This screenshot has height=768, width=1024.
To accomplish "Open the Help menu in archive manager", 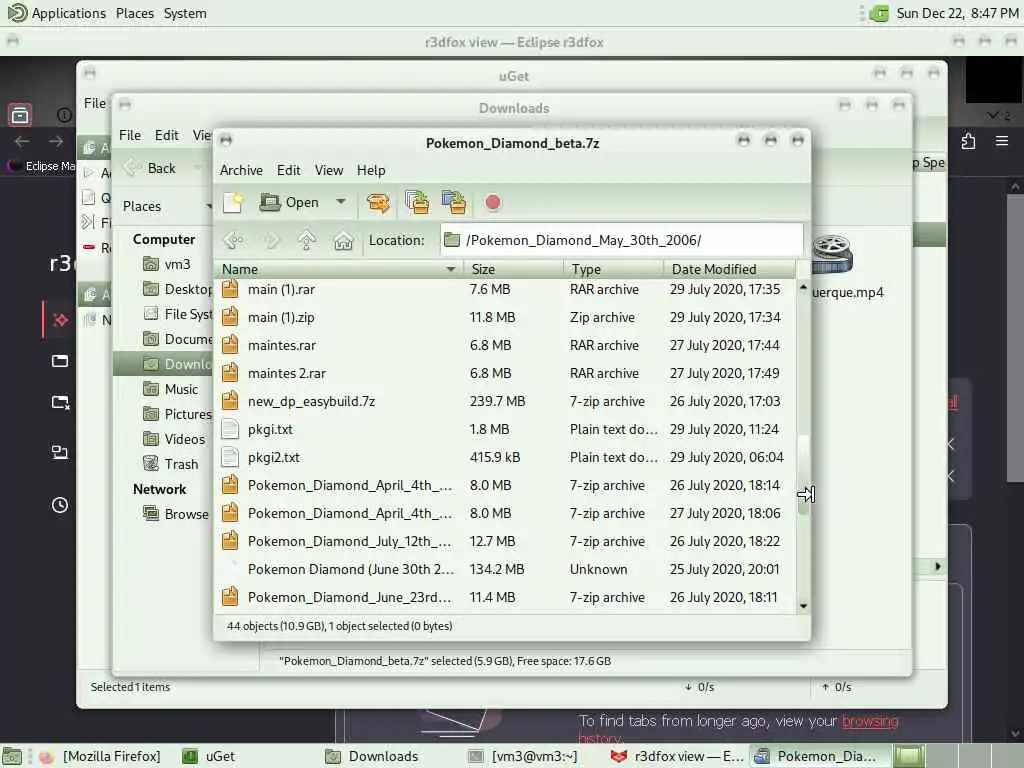I will click(371, 170).
